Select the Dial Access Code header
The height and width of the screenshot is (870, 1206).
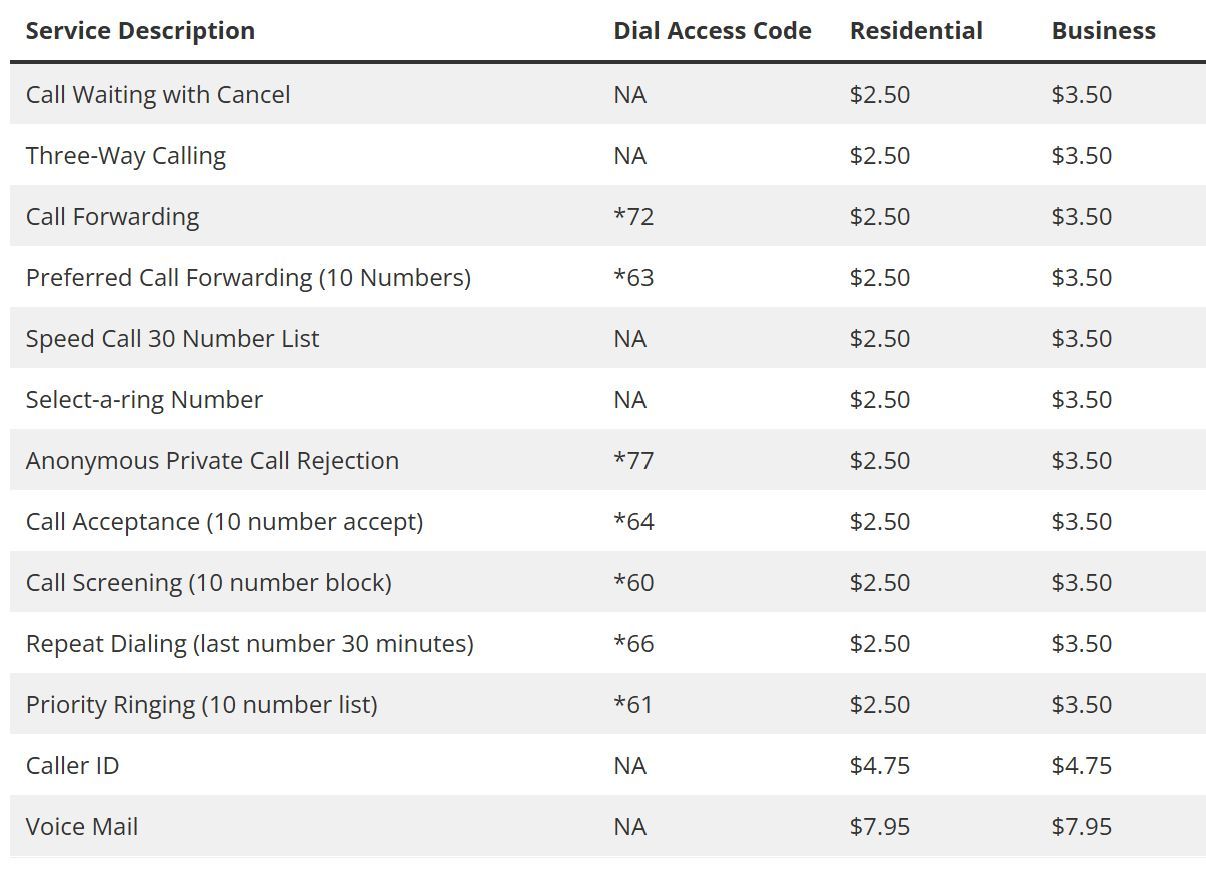coord(712,31)
